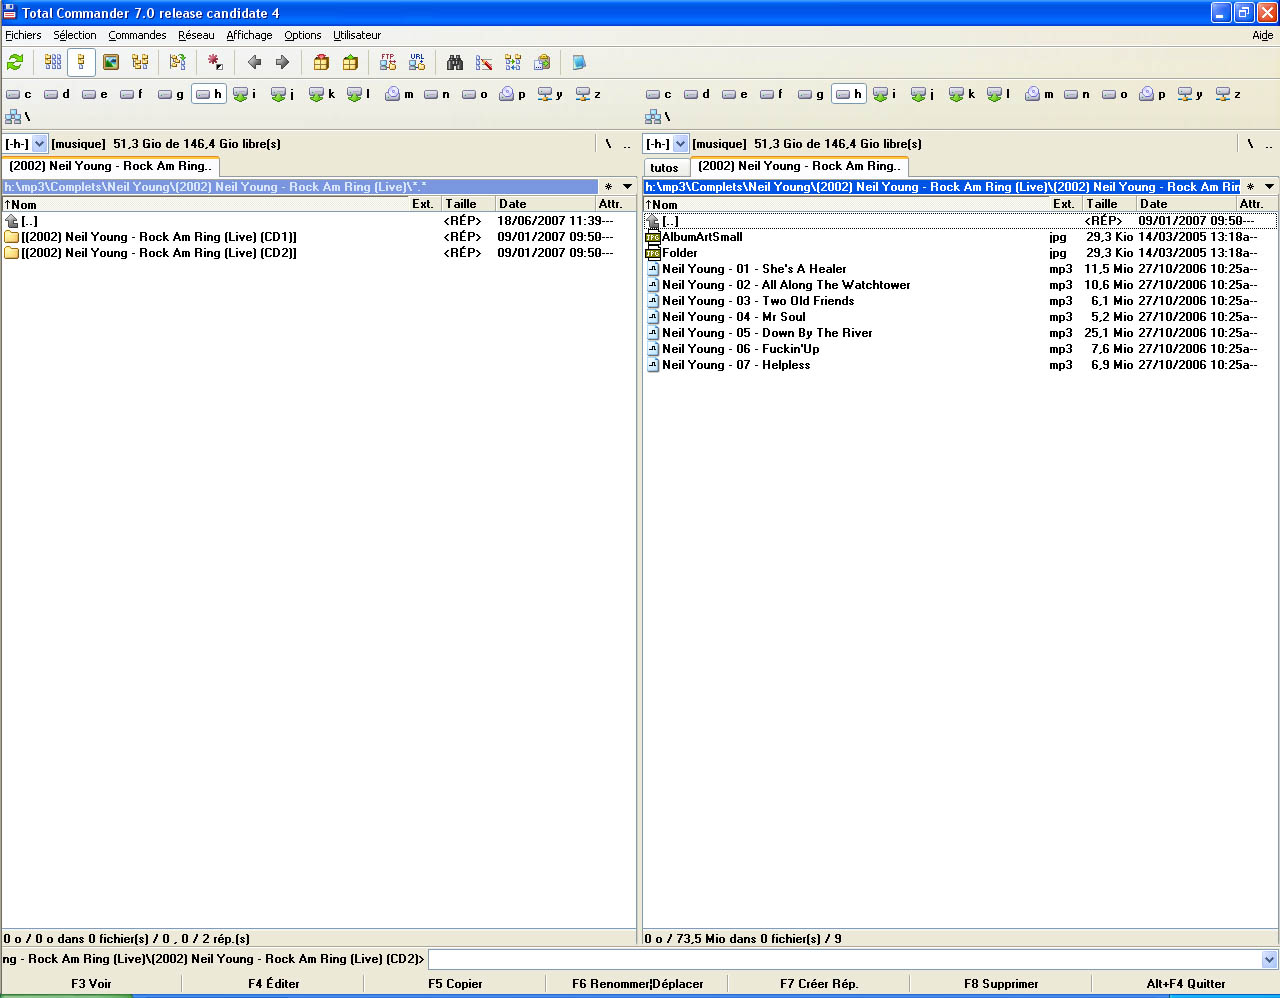Open FTP connection from the toolbar
The height and width of the screenshot is (998, 1280).
[x=388, y=63]
